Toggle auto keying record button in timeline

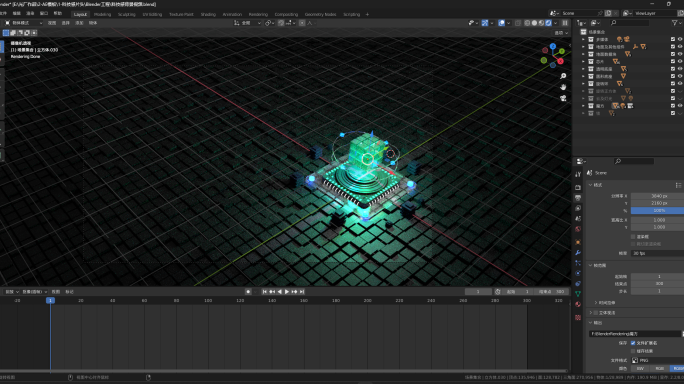(248, 291)
